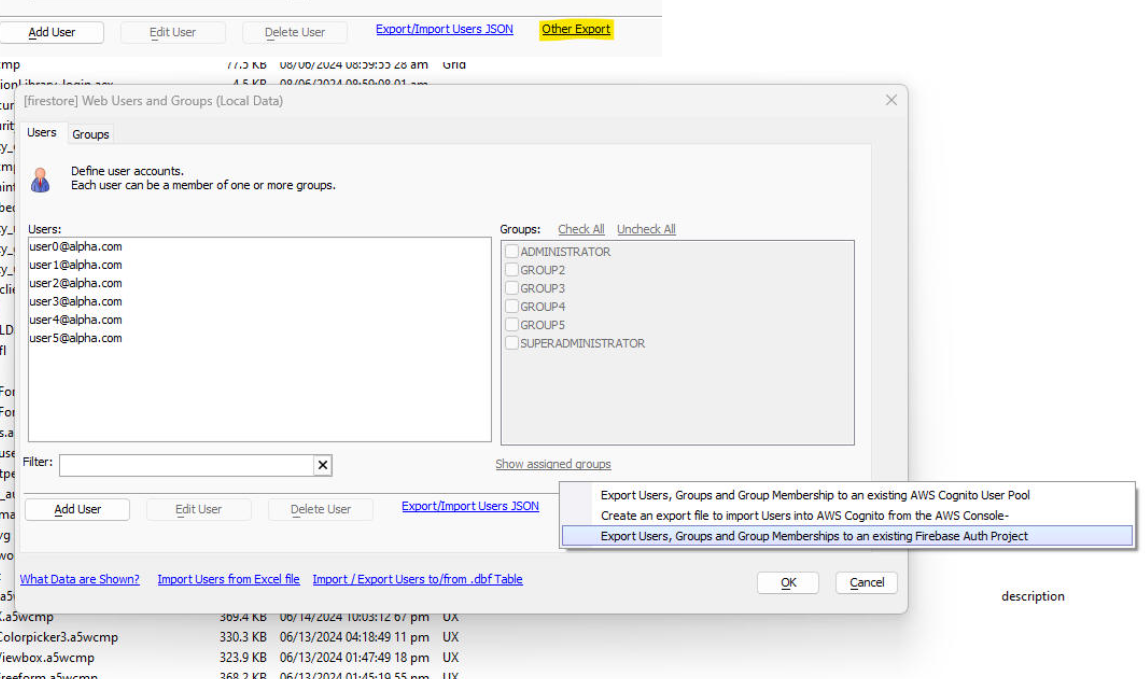
Task: Check the GROUP2 checkbox
Action: click(x=512, y=269)
